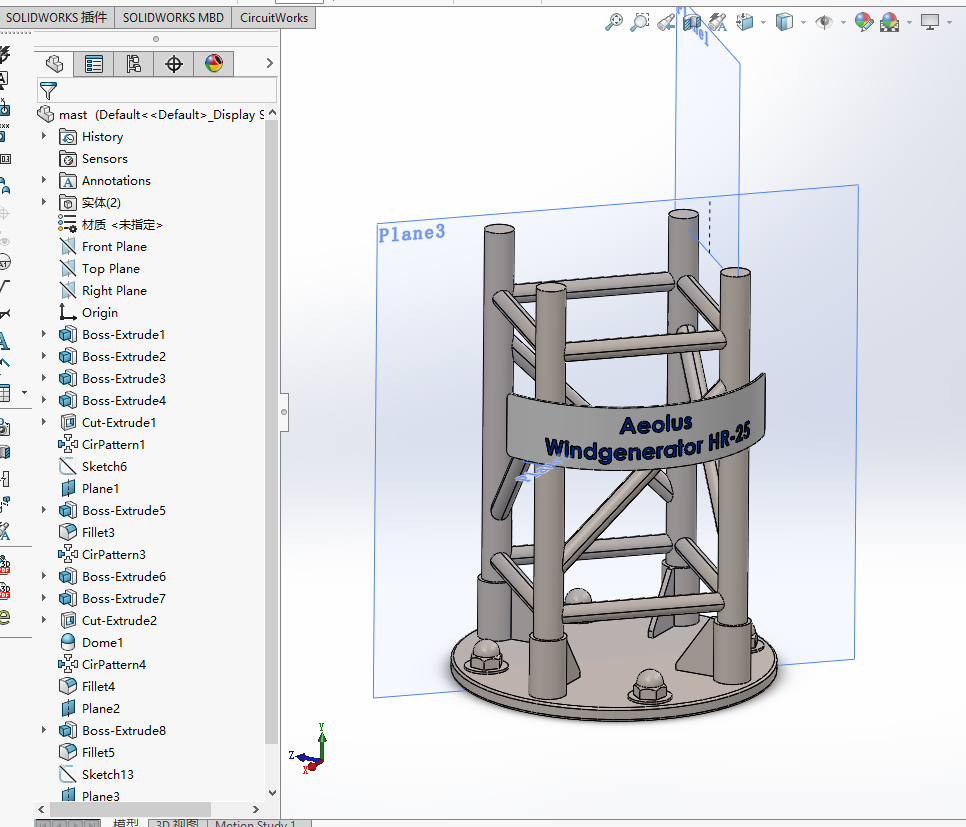
Task: Click the View Settings monitor icon
Action: [930, 22]
